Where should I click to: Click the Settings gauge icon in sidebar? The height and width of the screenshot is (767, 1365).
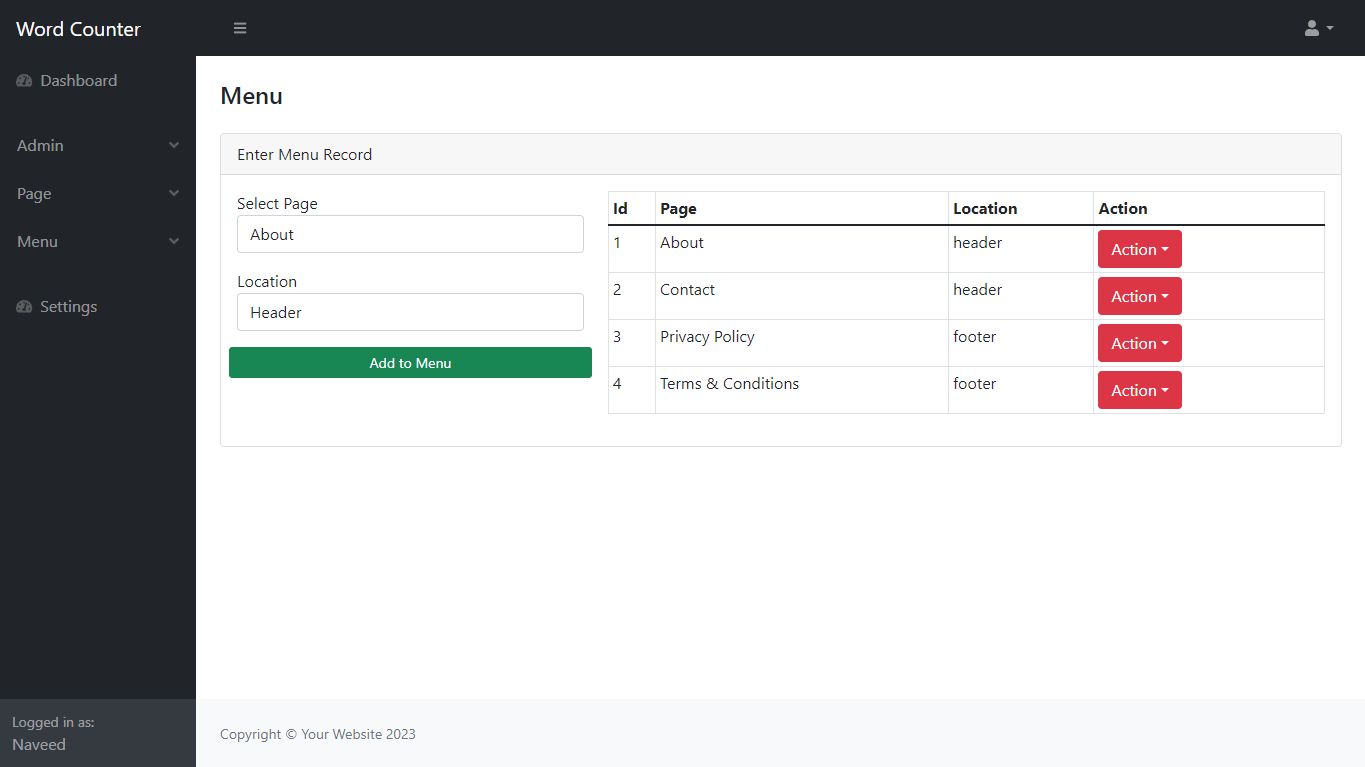(x=25, y=307)
